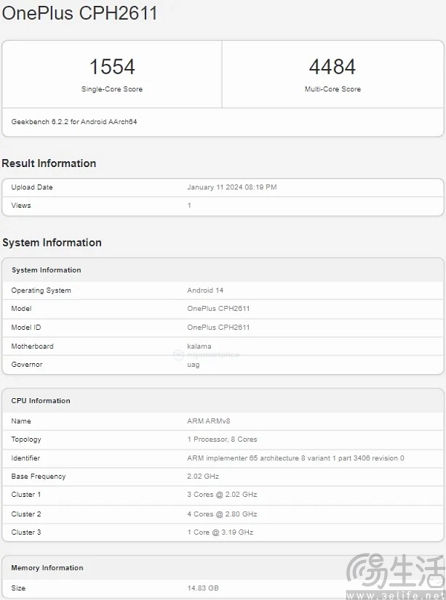
Task: Select the OnePlus CPH2611 value in Model row
Action: [218, 308]
